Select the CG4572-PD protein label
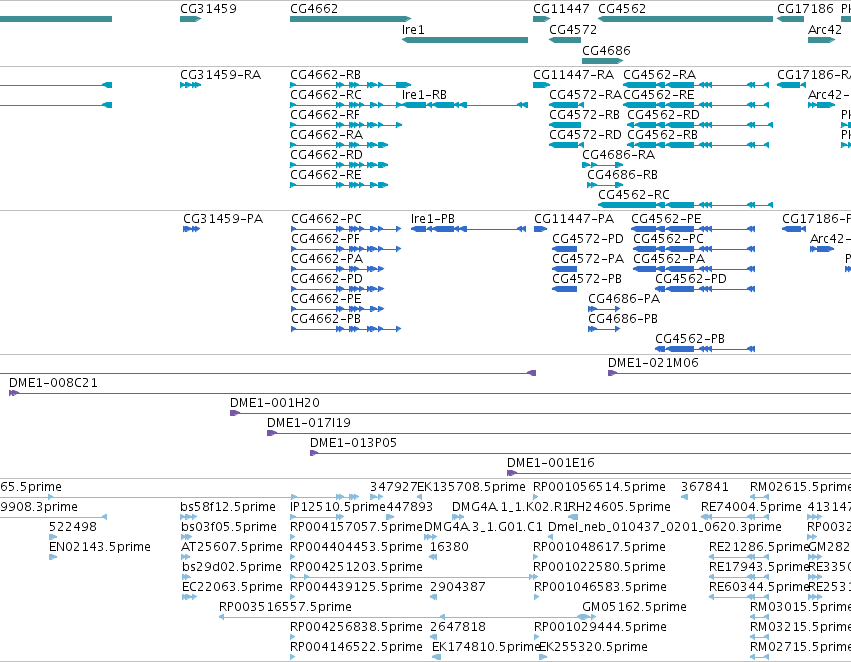 point(588,239)
